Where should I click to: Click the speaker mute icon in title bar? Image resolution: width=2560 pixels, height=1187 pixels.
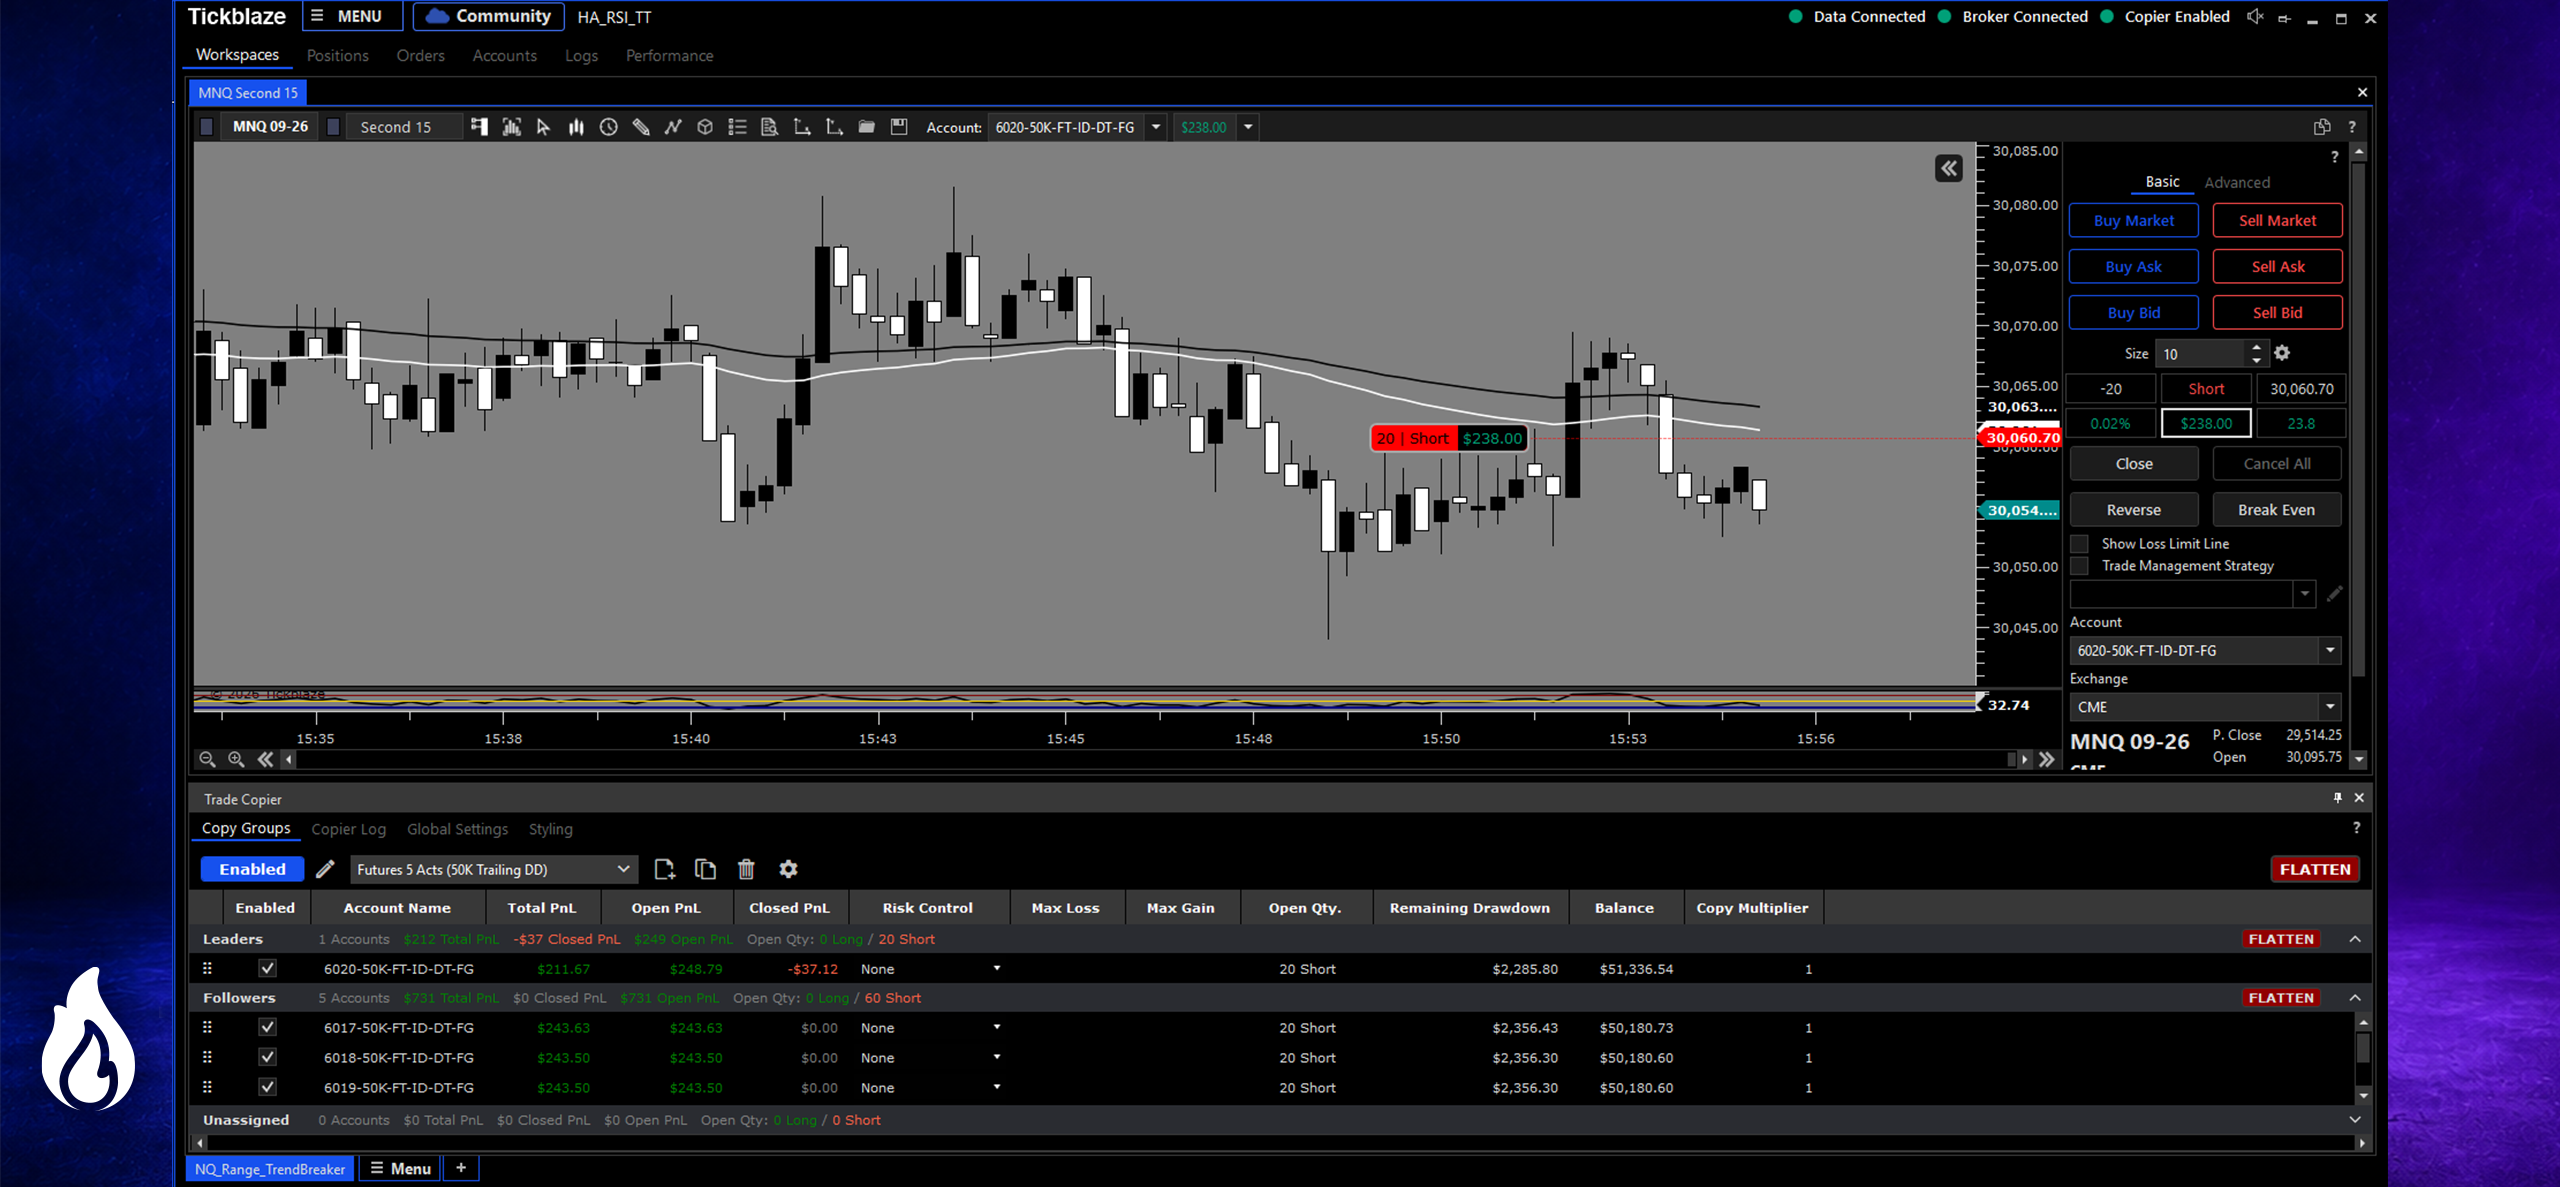click(2255, 17)
